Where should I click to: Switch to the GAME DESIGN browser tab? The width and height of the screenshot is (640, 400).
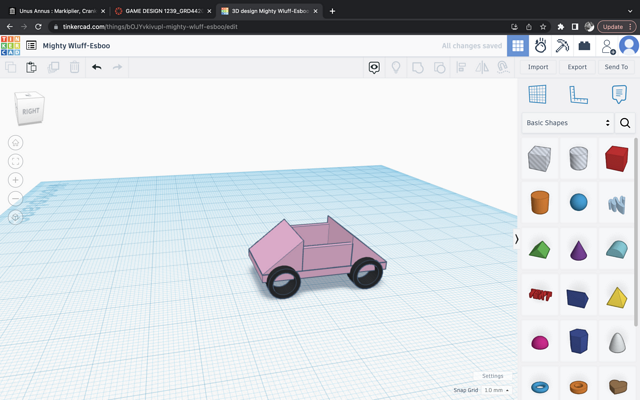pos(160,11)
